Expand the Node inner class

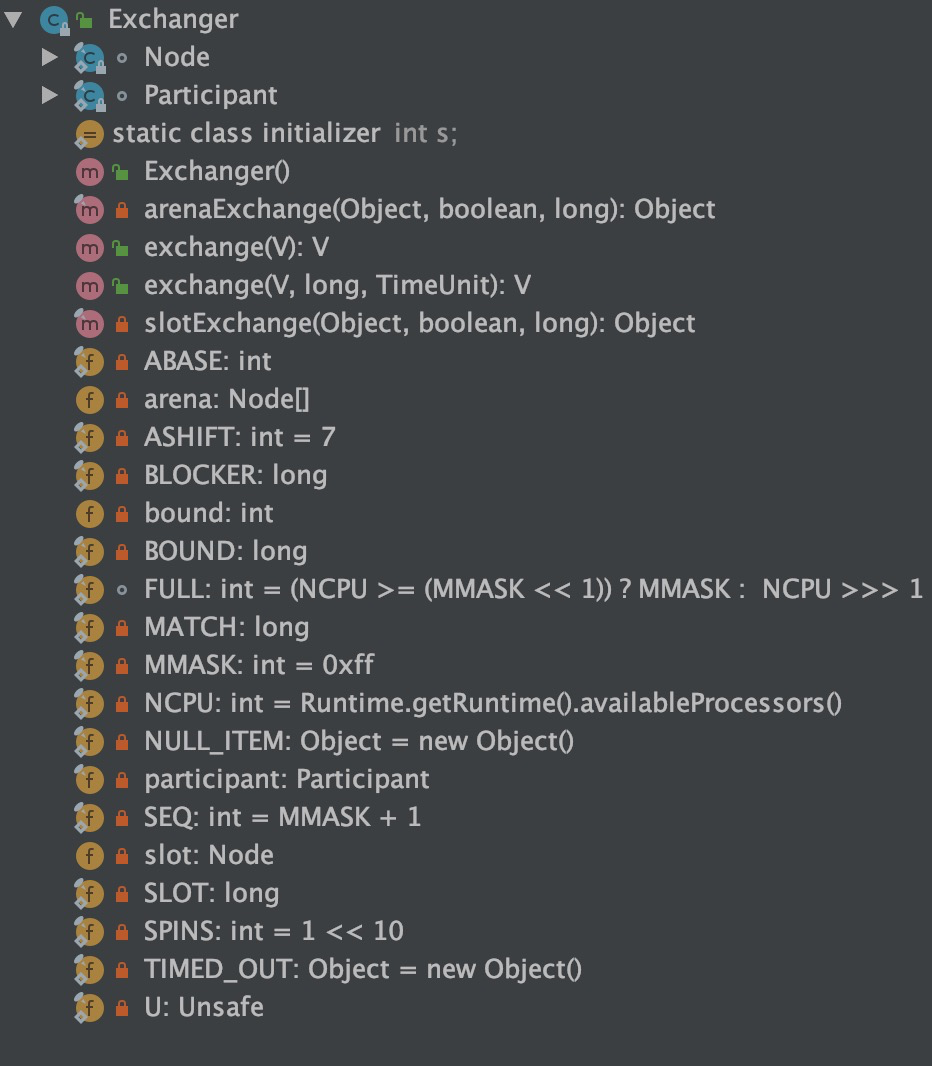[51, 56]
